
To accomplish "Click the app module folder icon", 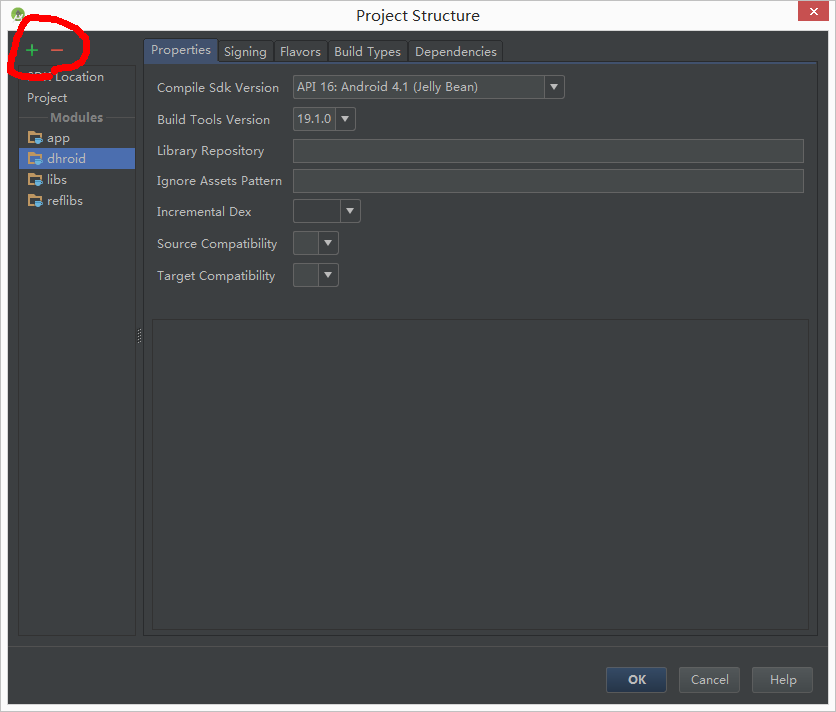I will click(35, 138).
